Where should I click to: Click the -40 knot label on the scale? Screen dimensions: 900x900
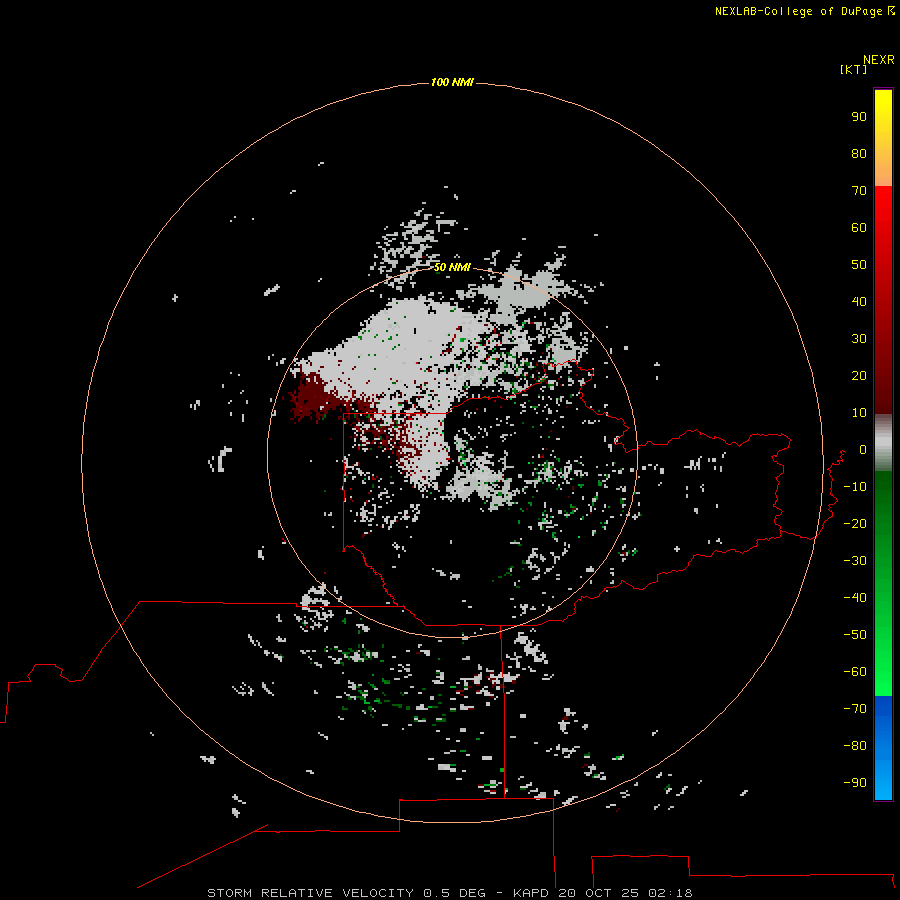click(x=855, y=598)
